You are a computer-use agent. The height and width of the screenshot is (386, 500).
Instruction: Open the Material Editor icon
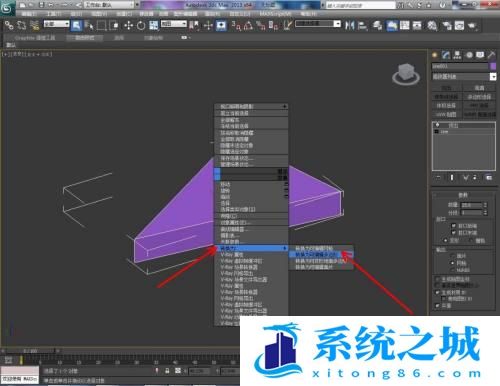(x=432, y=25)
